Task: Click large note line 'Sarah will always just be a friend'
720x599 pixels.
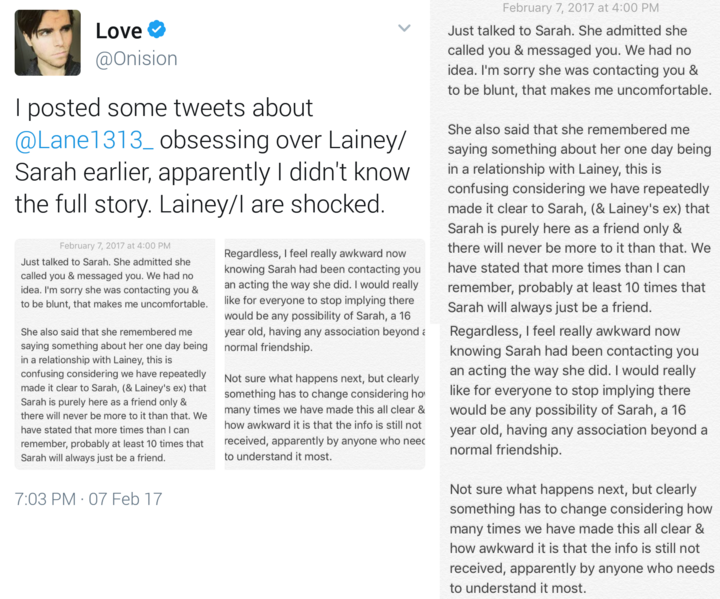Action: pyautogui.click(x=565, y=306)
